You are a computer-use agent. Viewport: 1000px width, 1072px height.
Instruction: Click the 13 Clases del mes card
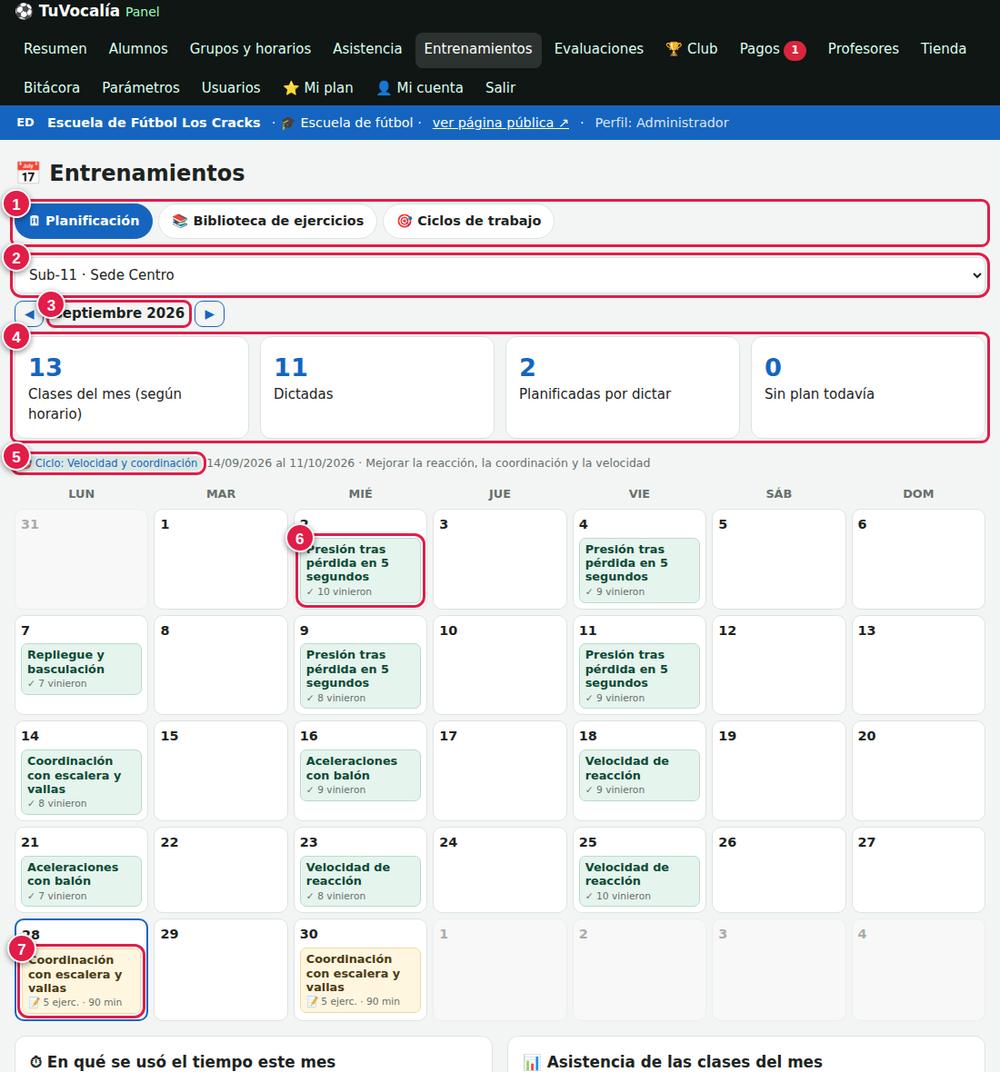pyautogui.click(x=131, y=388)
